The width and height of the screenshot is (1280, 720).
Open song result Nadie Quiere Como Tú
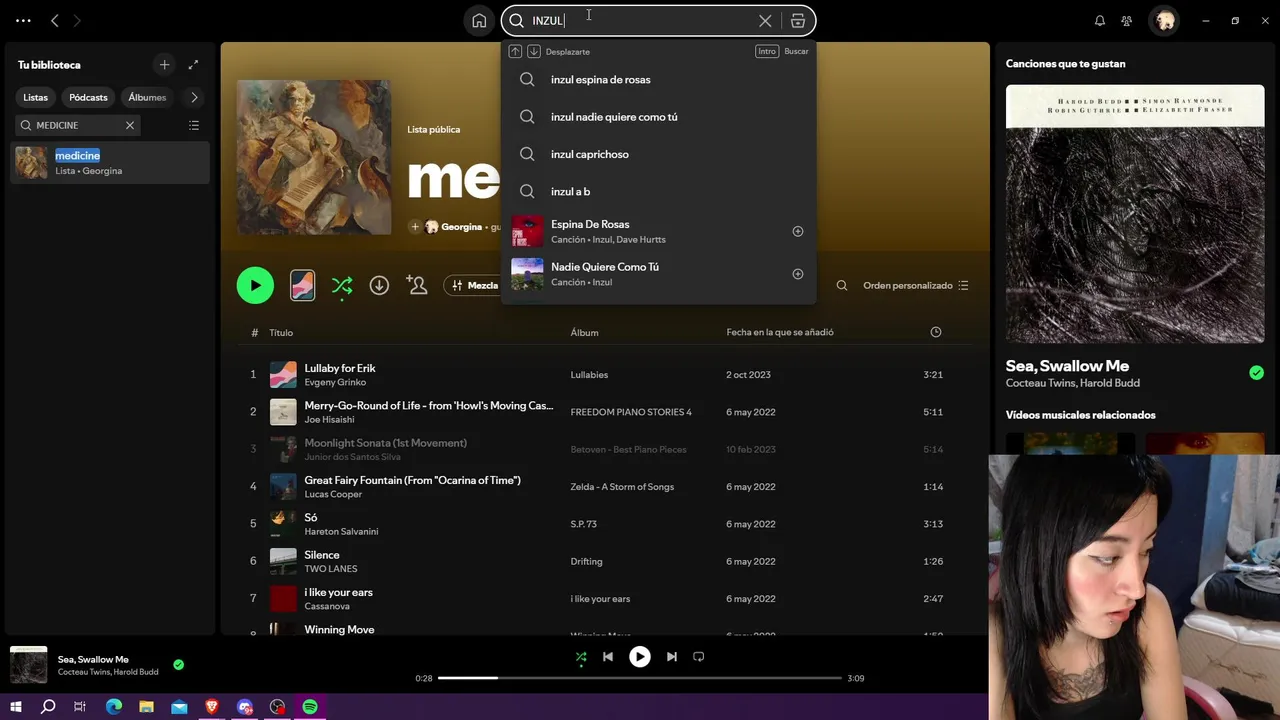click(x=659, y=274)
